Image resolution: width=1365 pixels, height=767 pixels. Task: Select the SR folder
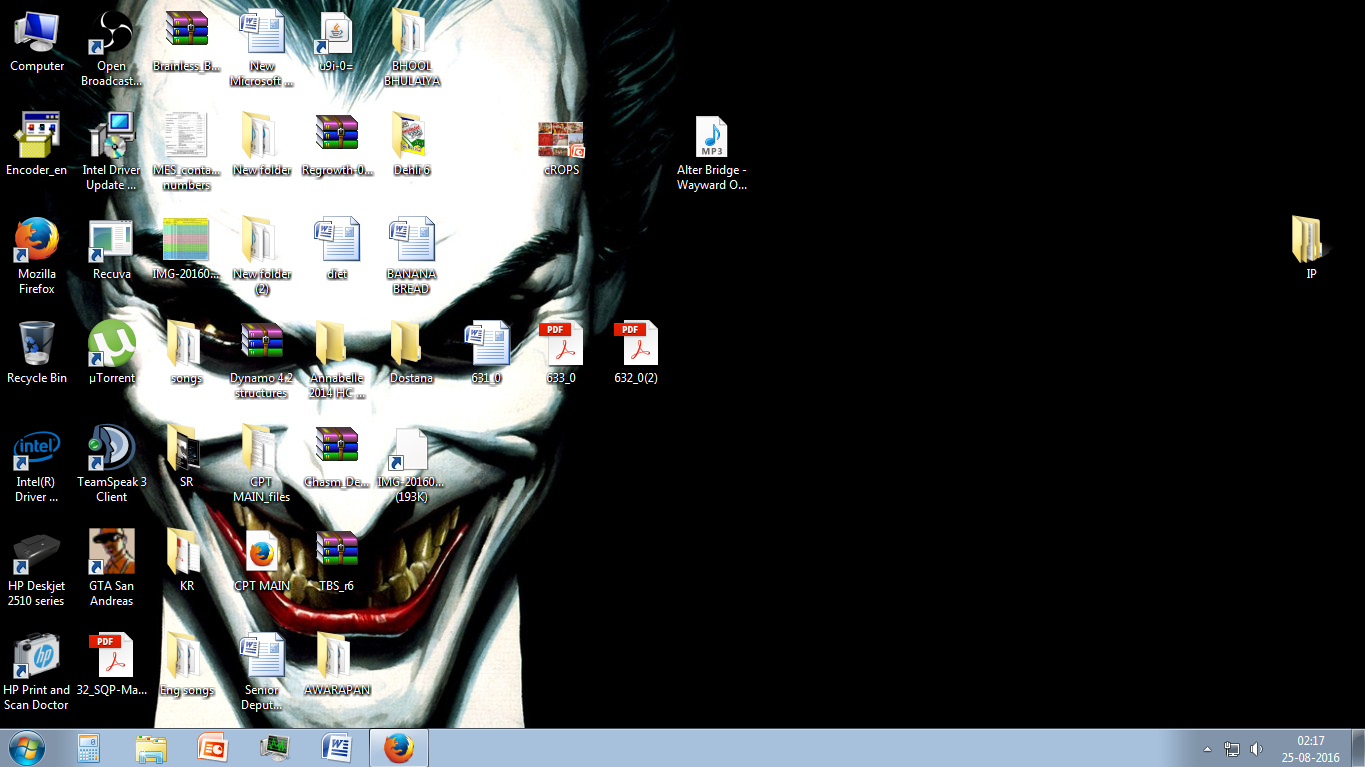[x=187, y=457]
